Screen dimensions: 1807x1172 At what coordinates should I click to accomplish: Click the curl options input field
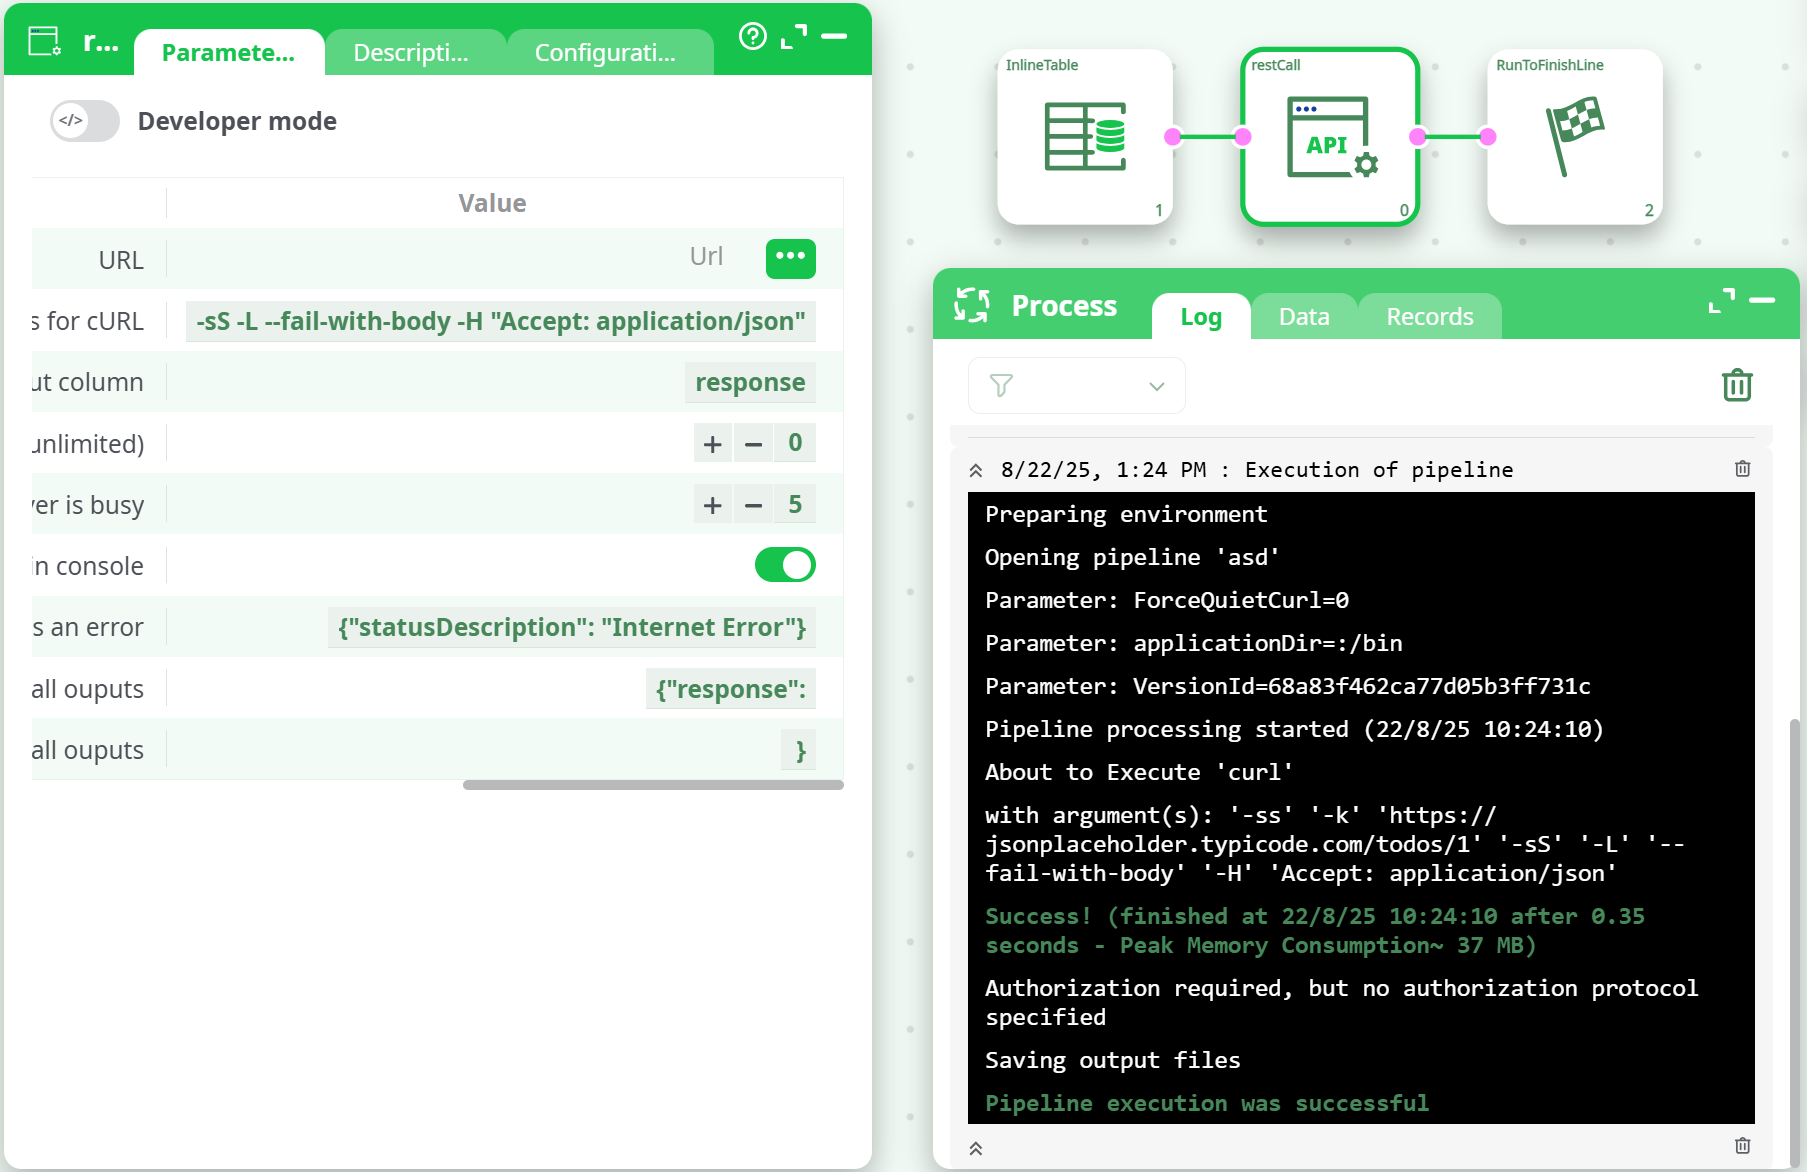[500, 321]
